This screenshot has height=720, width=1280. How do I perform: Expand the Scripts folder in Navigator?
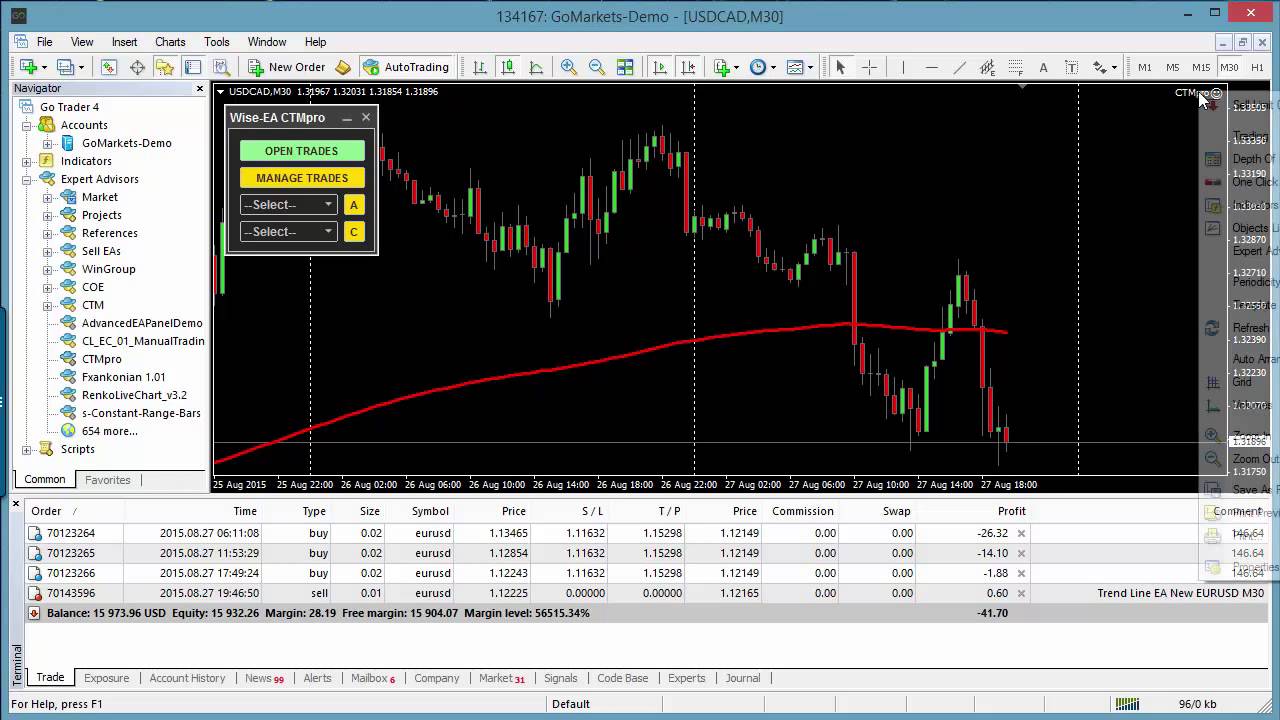click(x=27, y=449)
